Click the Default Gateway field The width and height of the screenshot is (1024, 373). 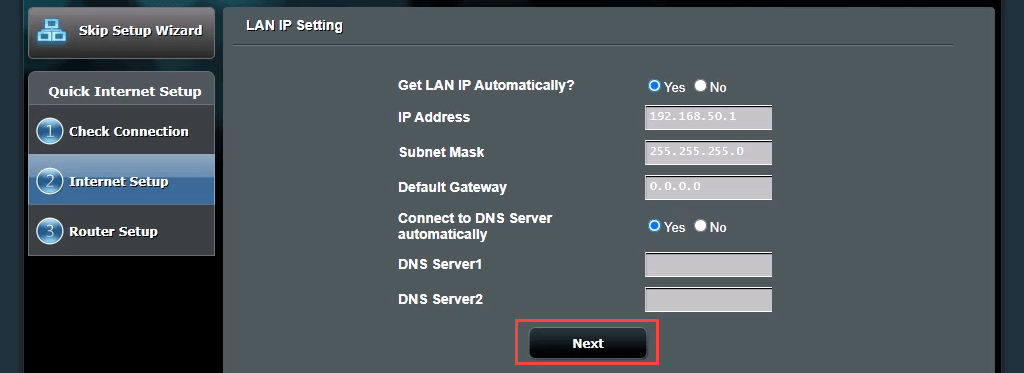(709, 187)
